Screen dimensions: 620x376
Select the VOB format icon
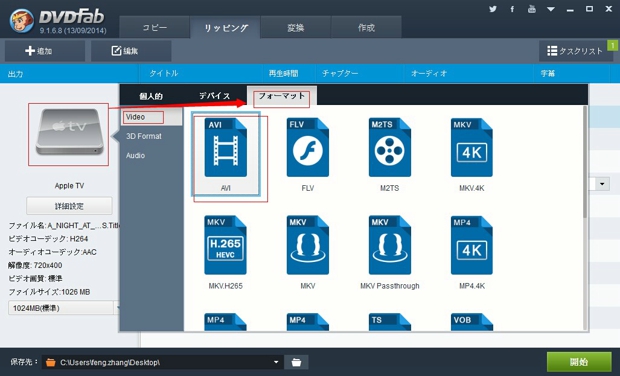point(472,322)
